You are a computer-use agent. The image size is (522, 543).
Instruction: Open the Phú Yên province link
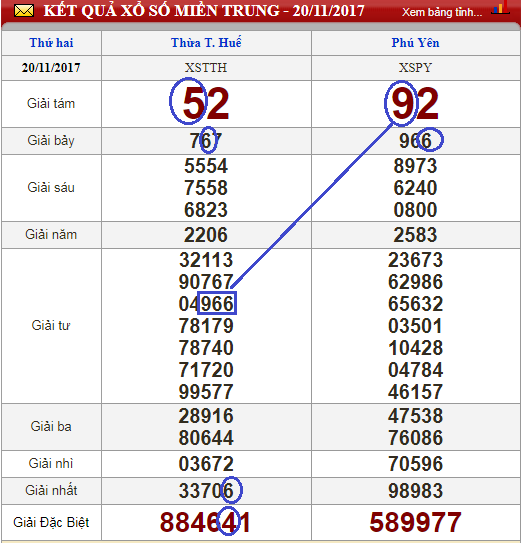pos(415,43)
